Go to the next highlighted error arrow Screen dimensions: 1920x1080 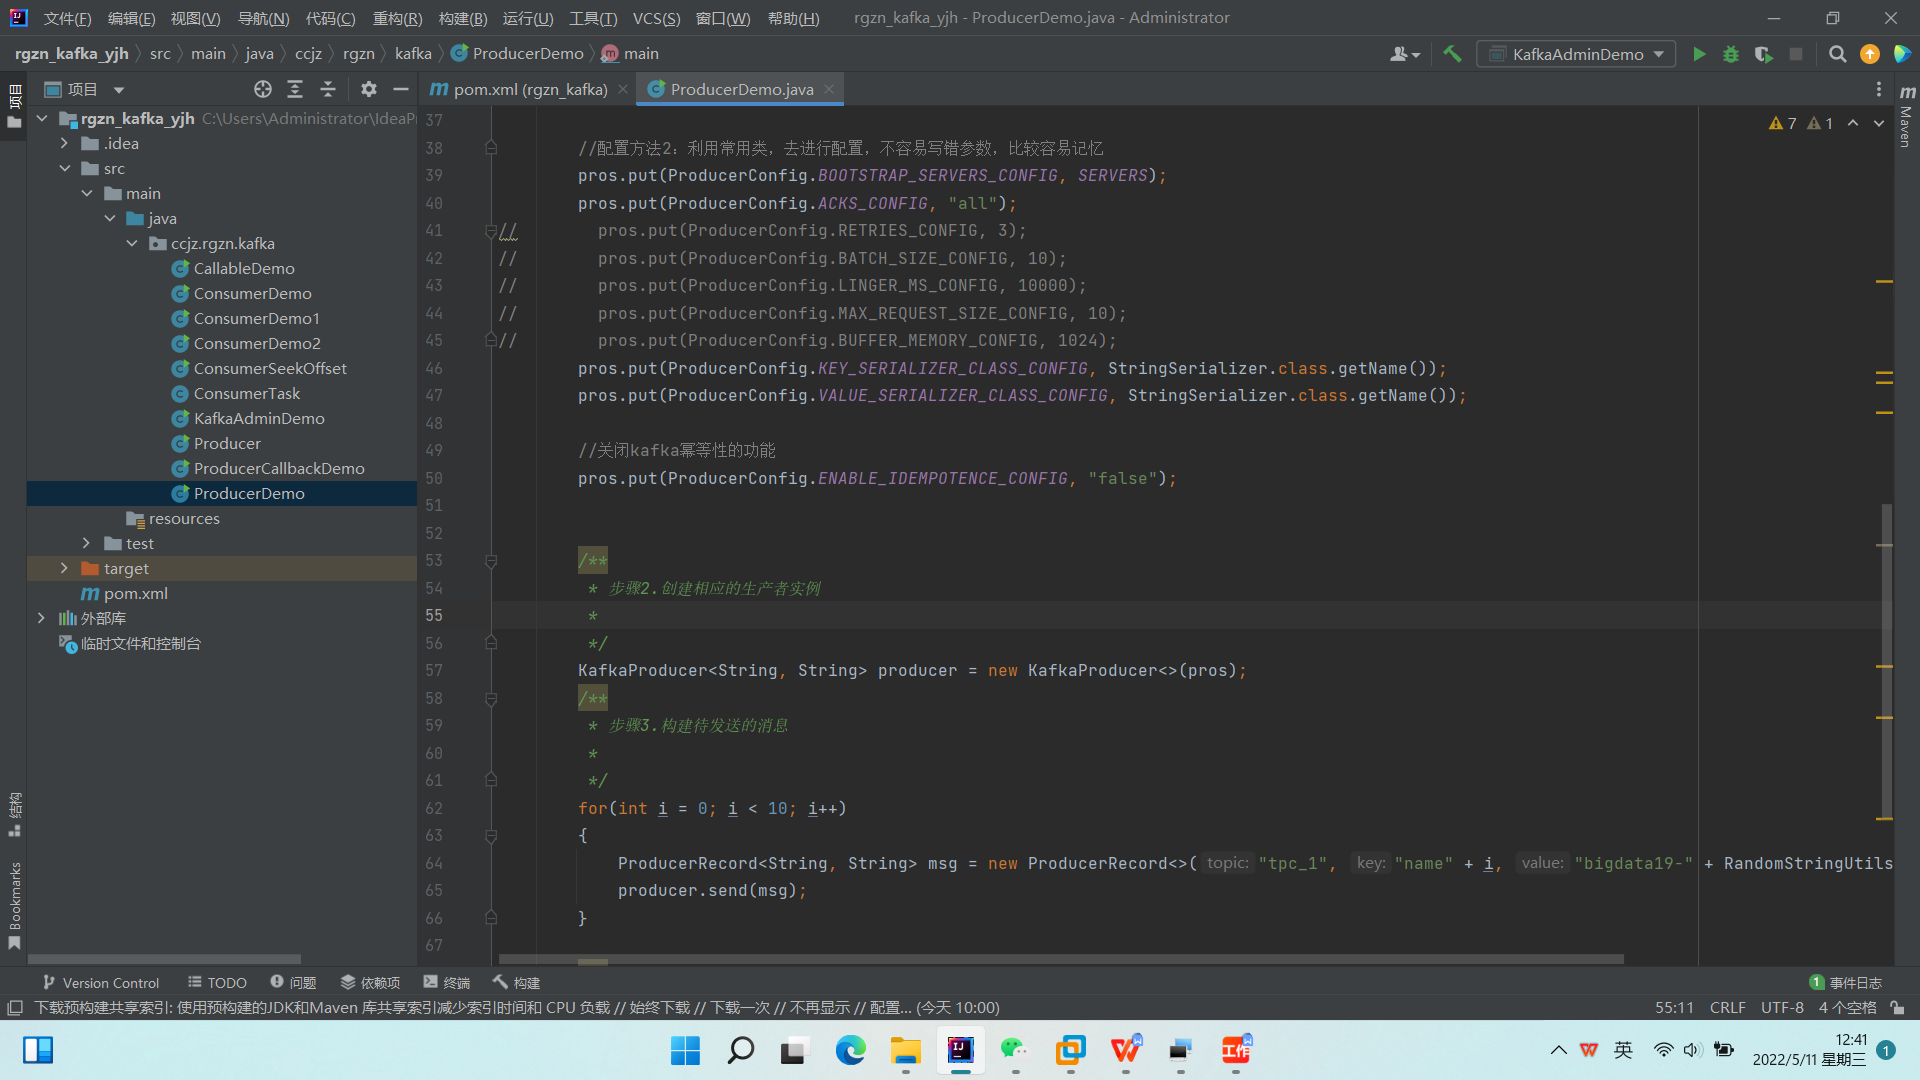(x=1879, y=123)
